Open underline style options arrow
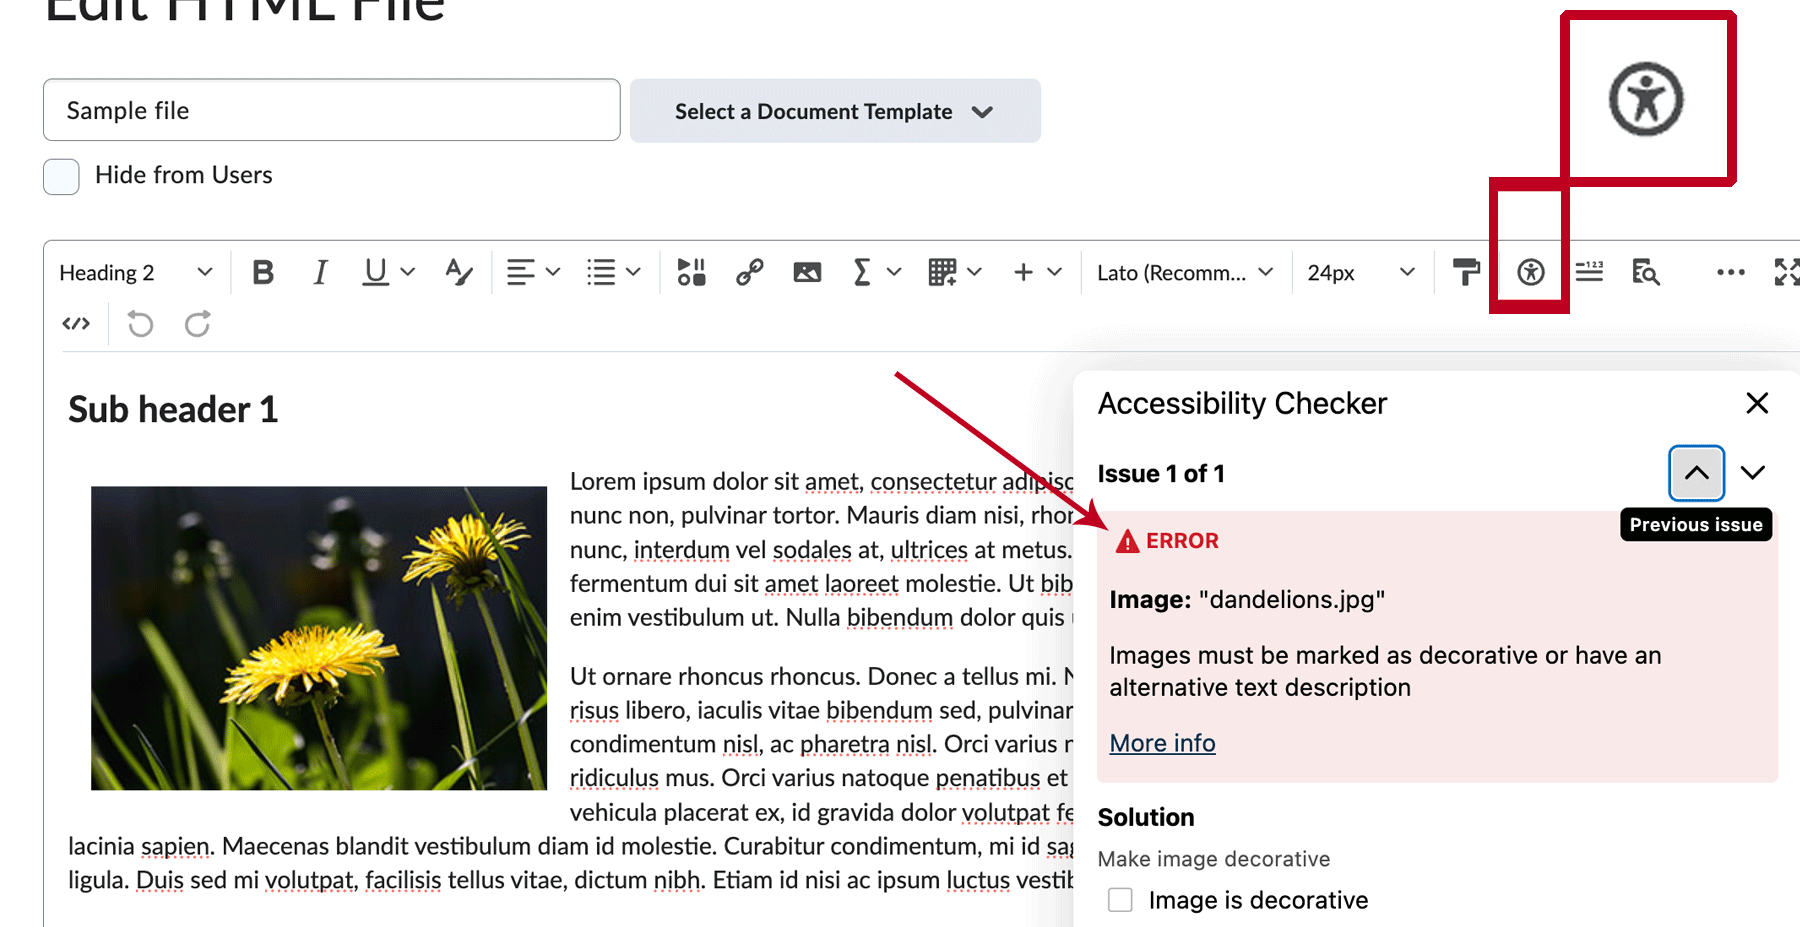The image size is (1800, 927). (408, 272)
